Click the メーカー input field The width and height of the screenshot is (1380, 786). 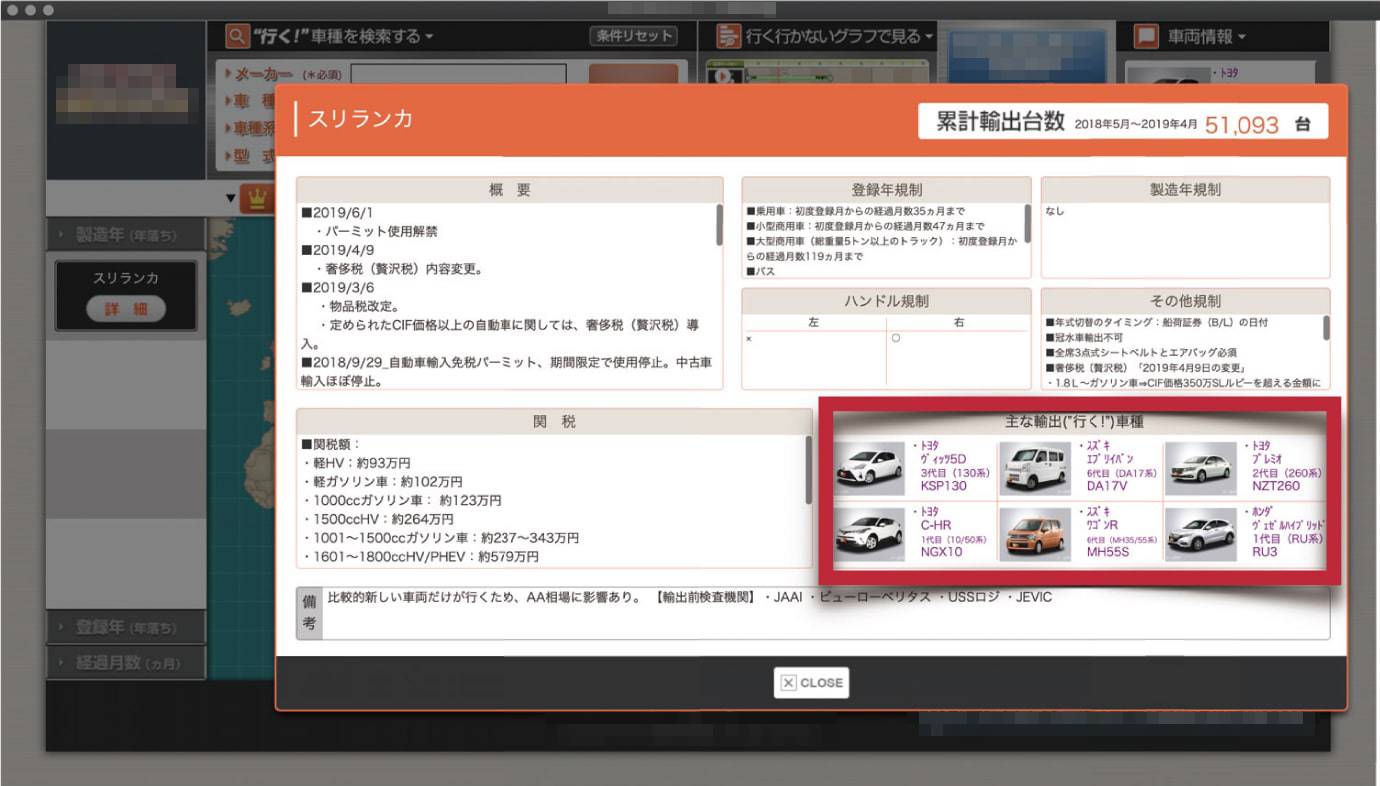[x=458, y=74]
